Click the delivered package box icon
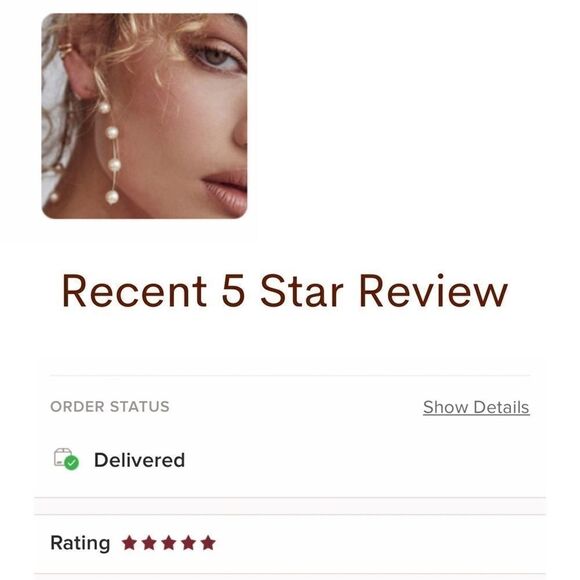This screenshot has height=580, width=580. [63, 457]
